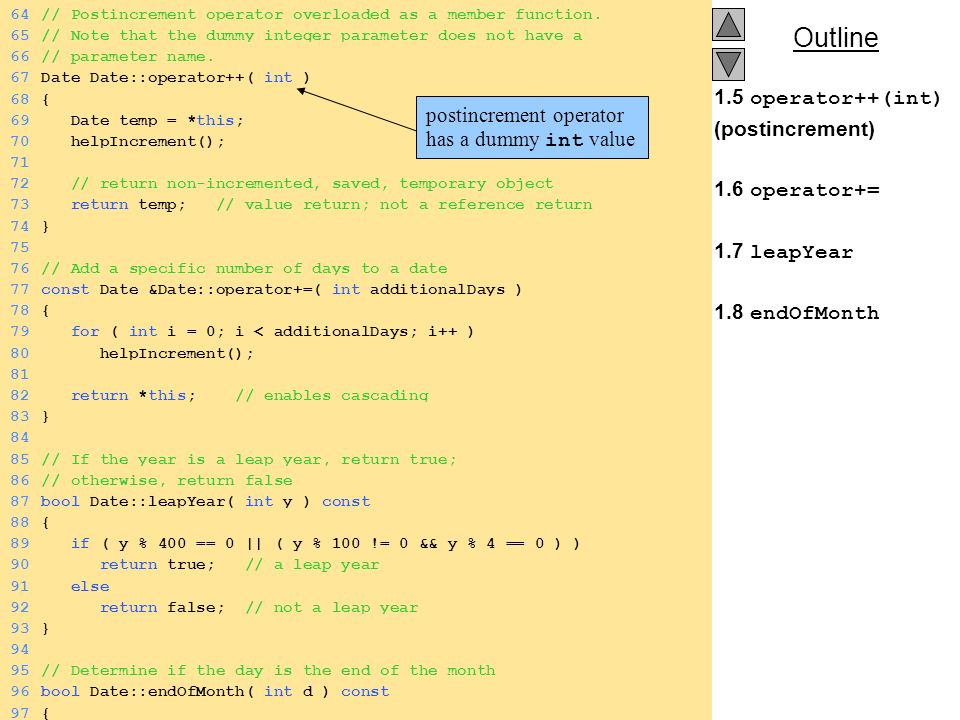Click line 91 else keyword

point(90,587)
